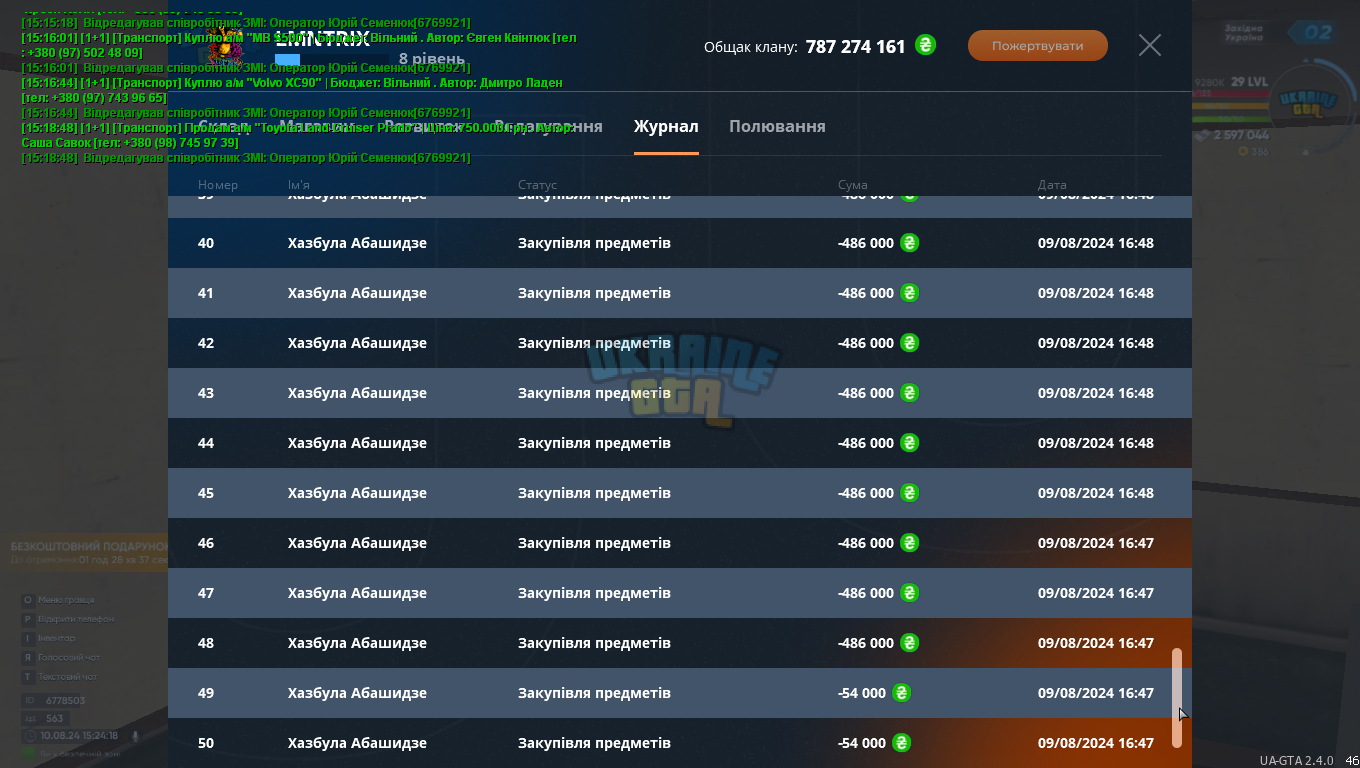Click the currency icon in row 50
Viewport: 1360px width, 768px height.
pos(901,743)
